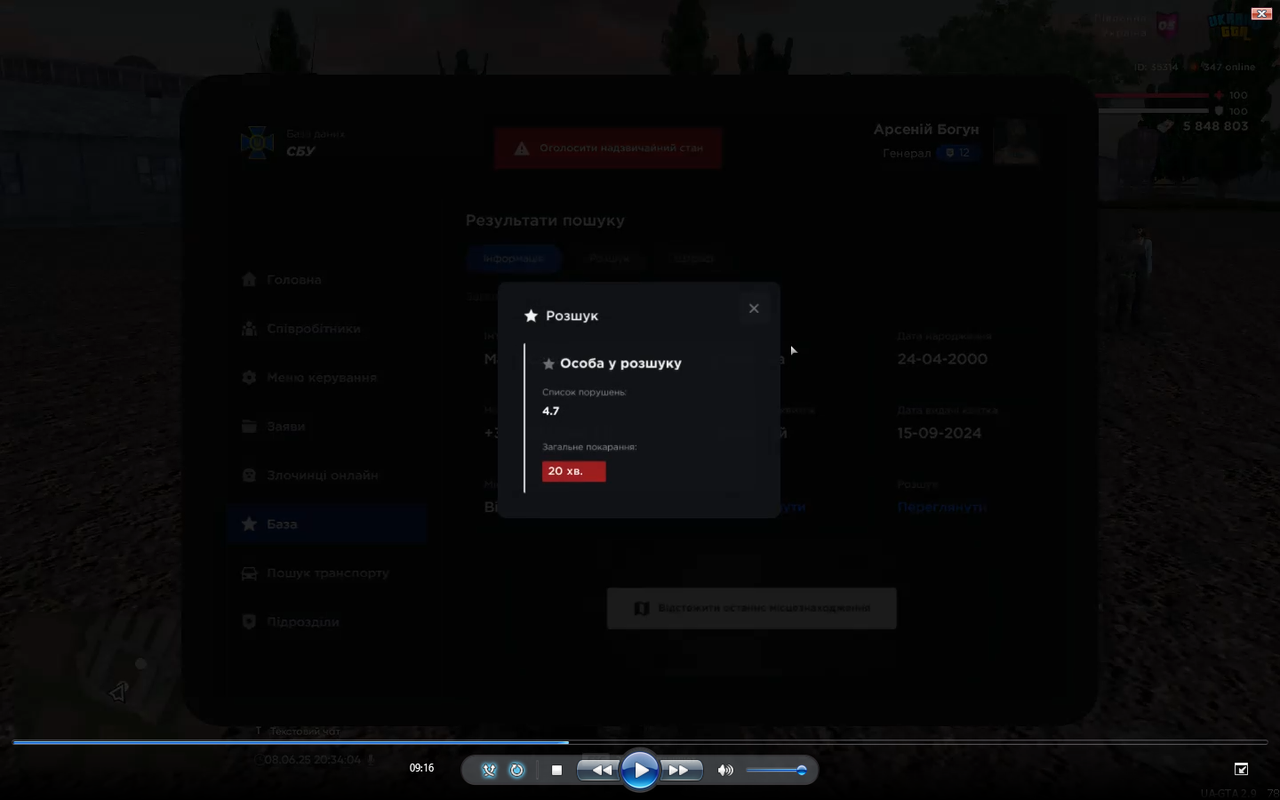Stop video playback
Screen dimensions: 1280x800
557,770
